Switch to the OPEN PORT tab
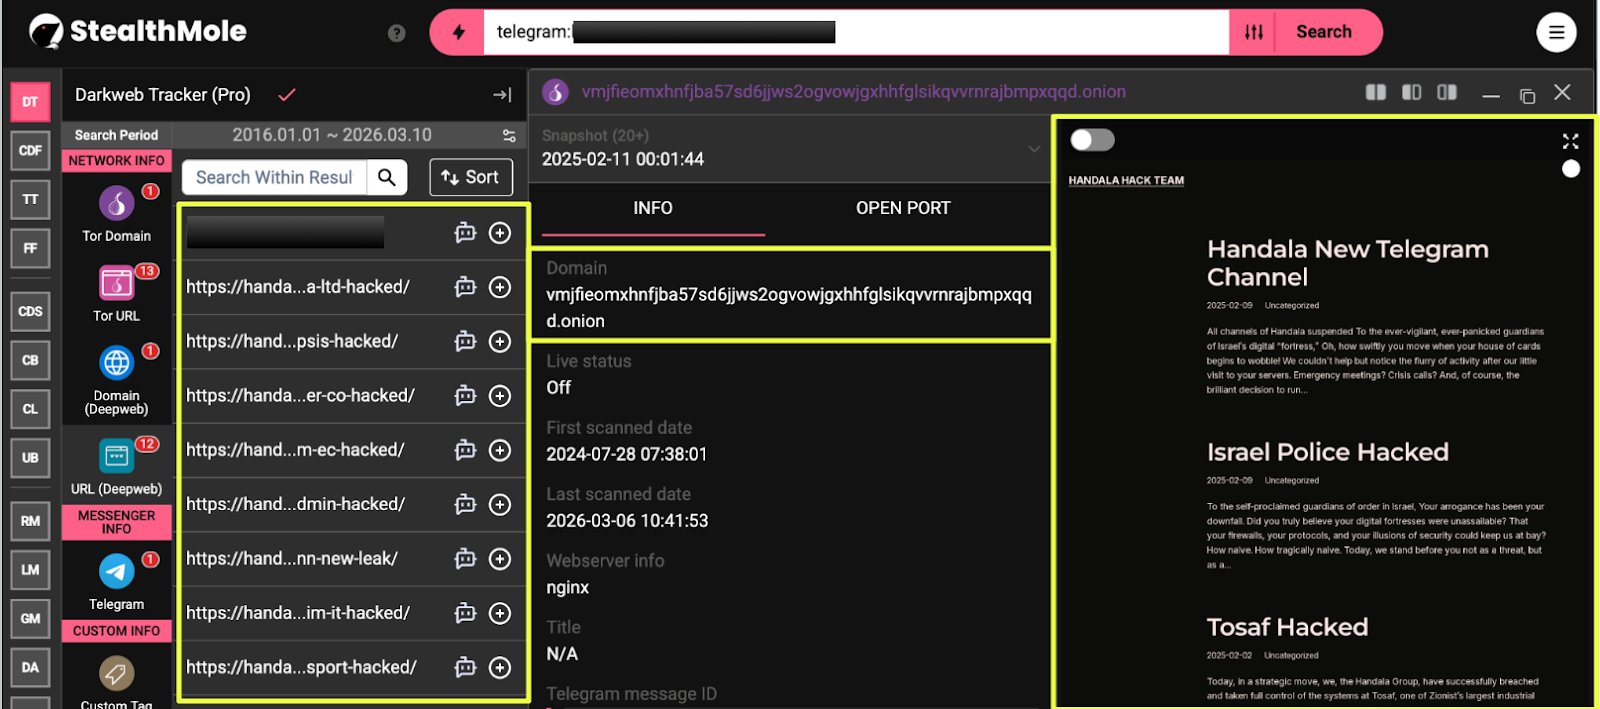Screen dimensions: 1600x709 [902, 208]
